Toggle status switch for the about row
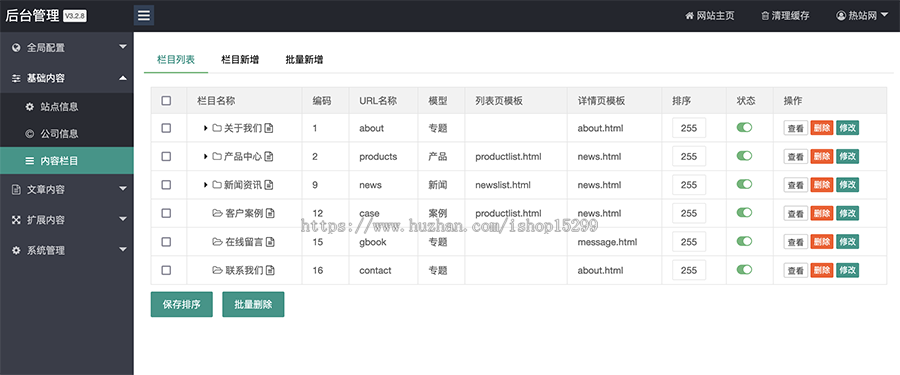Viewport: 900px width, 375px height. coord(744,127)
